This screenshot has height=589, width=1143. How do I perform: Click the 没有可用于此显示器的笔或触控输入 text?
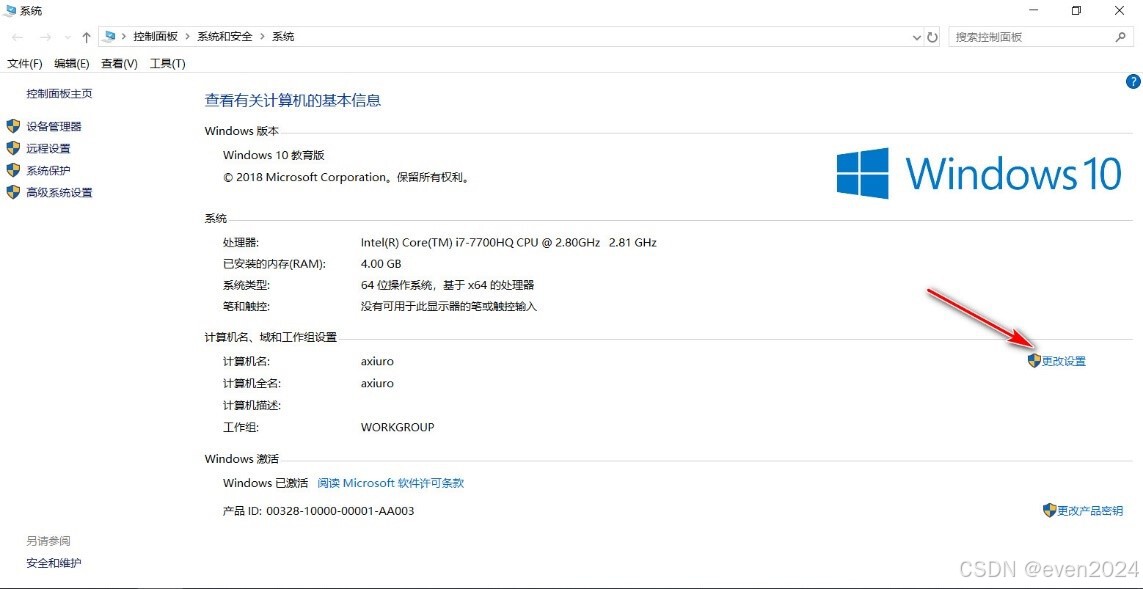[449, 307]
